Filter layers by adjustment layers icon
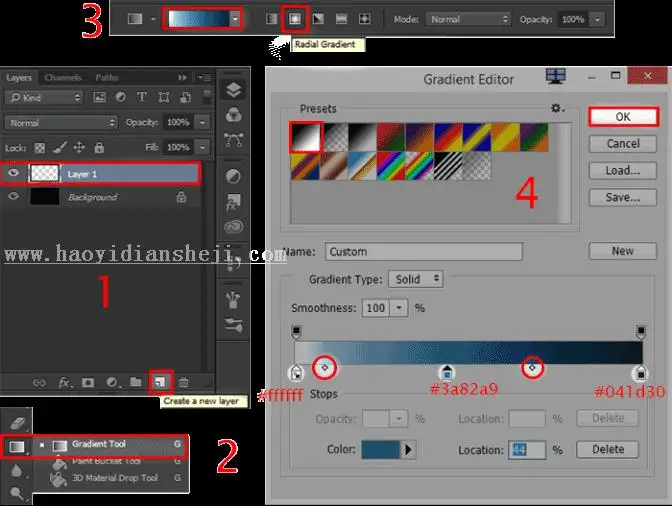This screenshot has height=506, width=672. (121, 97)
